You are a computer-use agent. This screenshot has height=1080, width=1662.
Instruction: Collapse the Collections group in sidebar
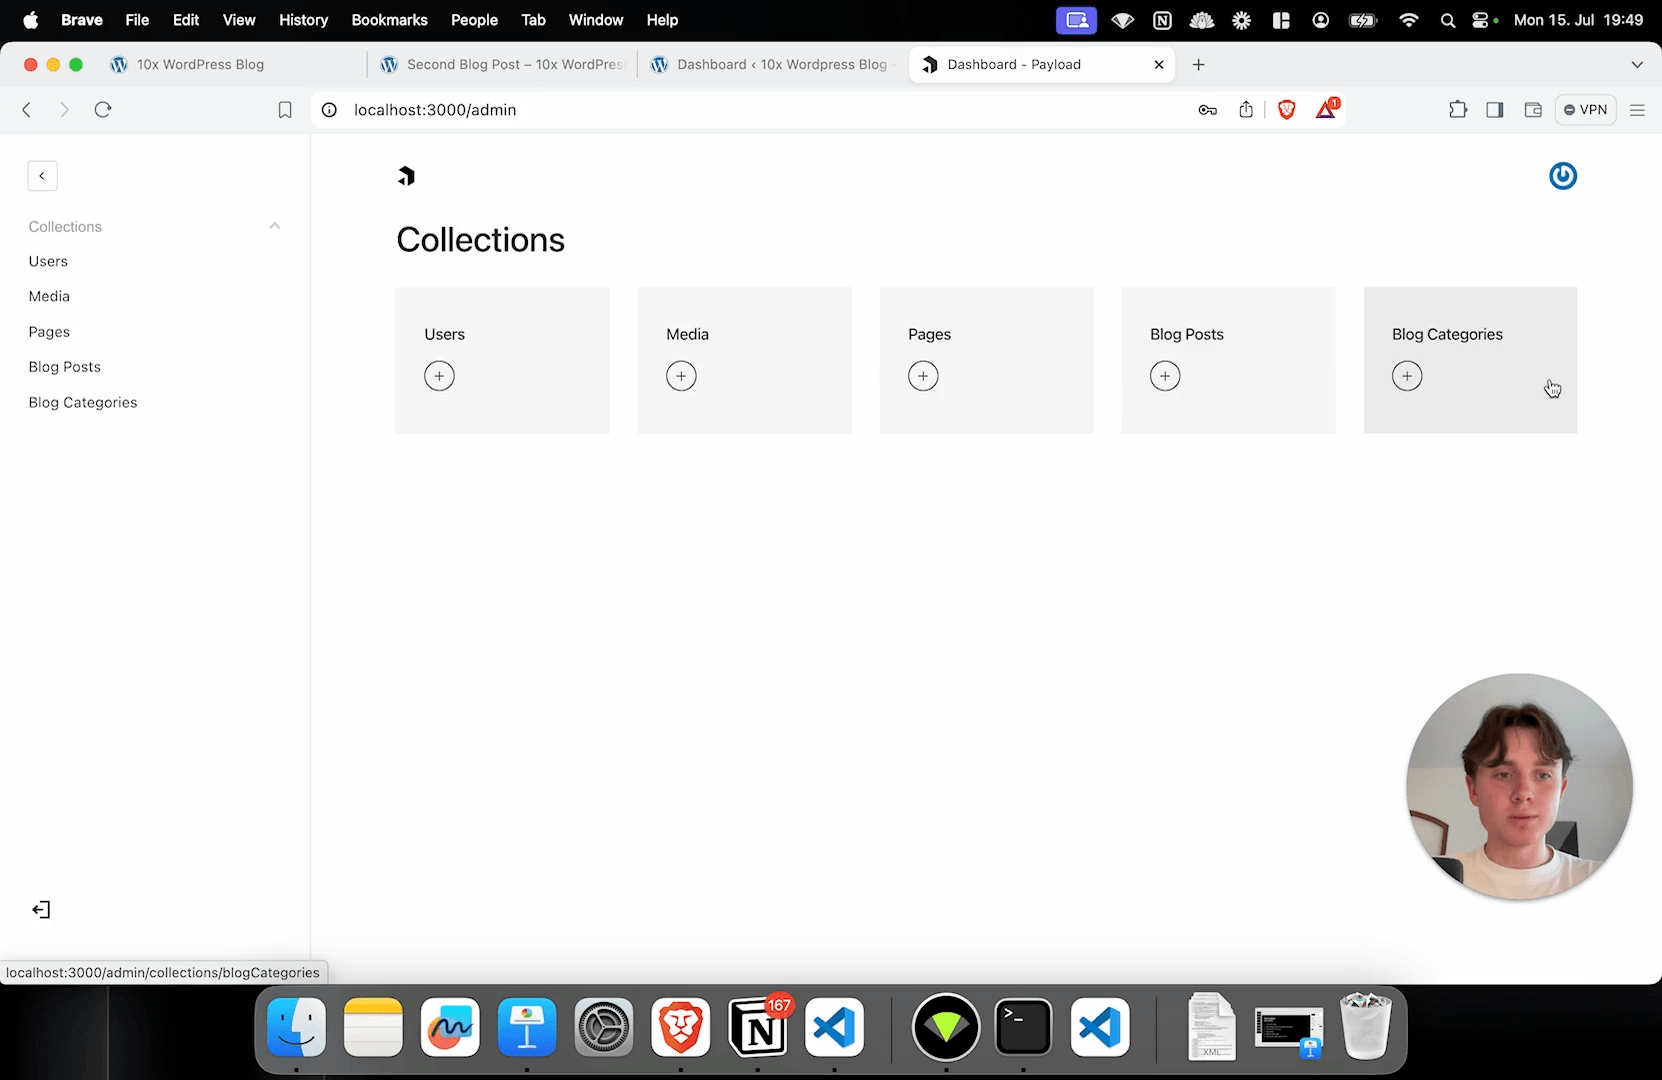coord(274,226)
